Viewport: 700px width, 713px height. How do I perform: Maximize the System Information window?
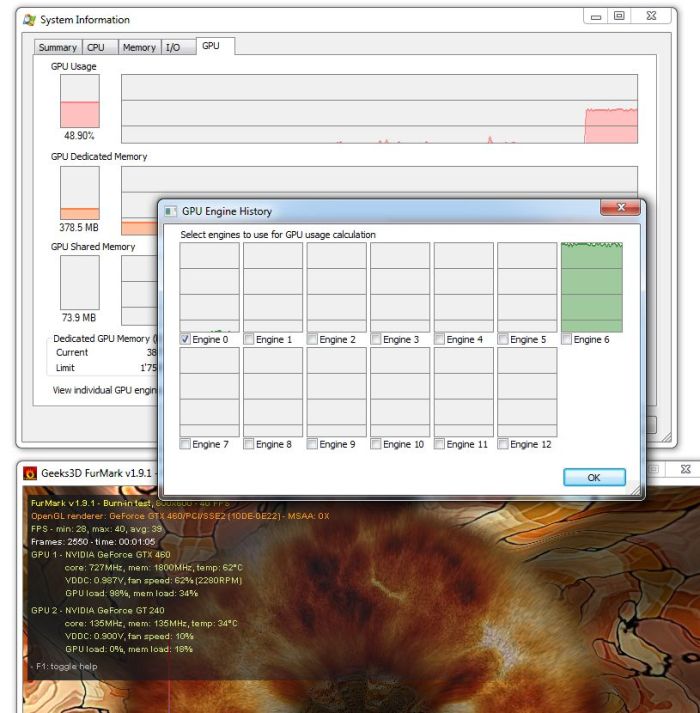click(619, 16)
